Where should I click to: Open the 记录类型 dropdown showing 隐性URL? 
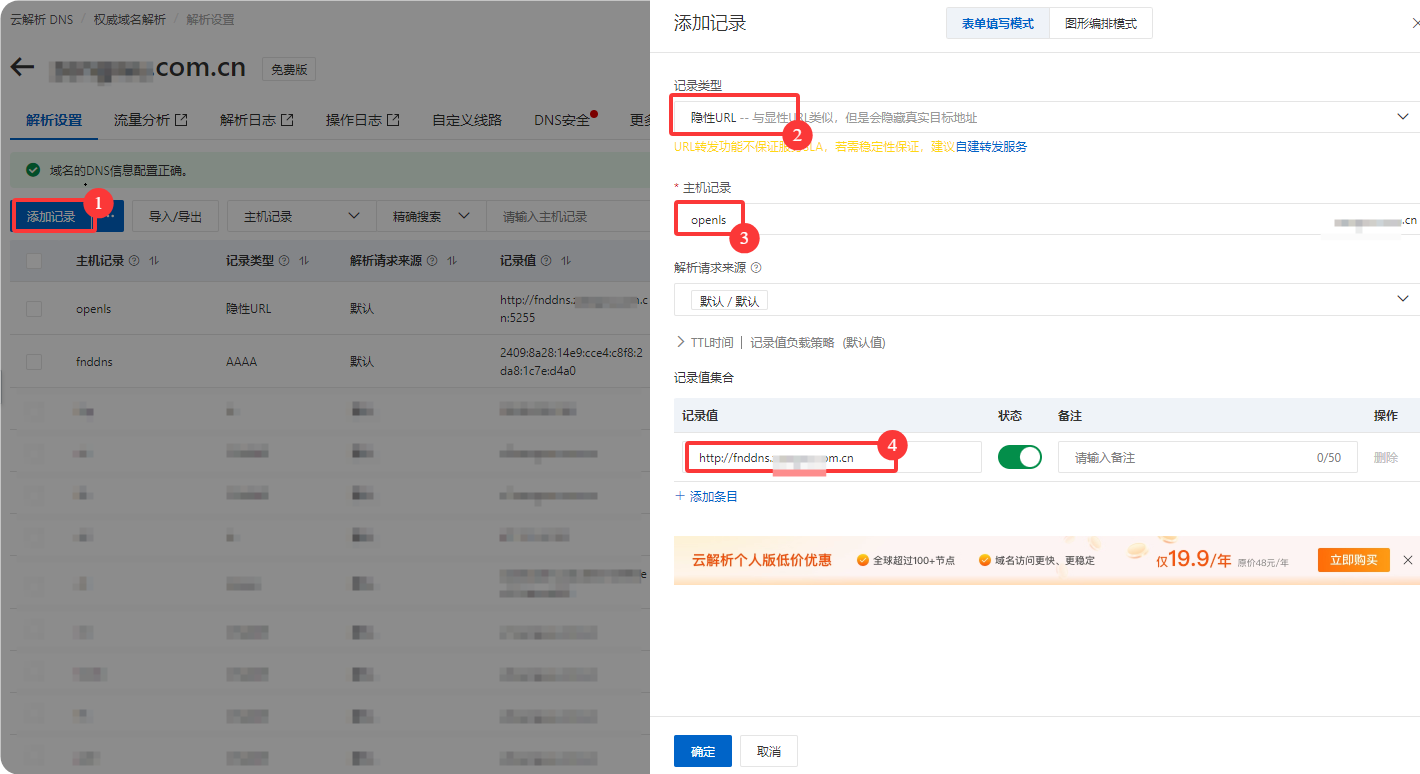1045,117
